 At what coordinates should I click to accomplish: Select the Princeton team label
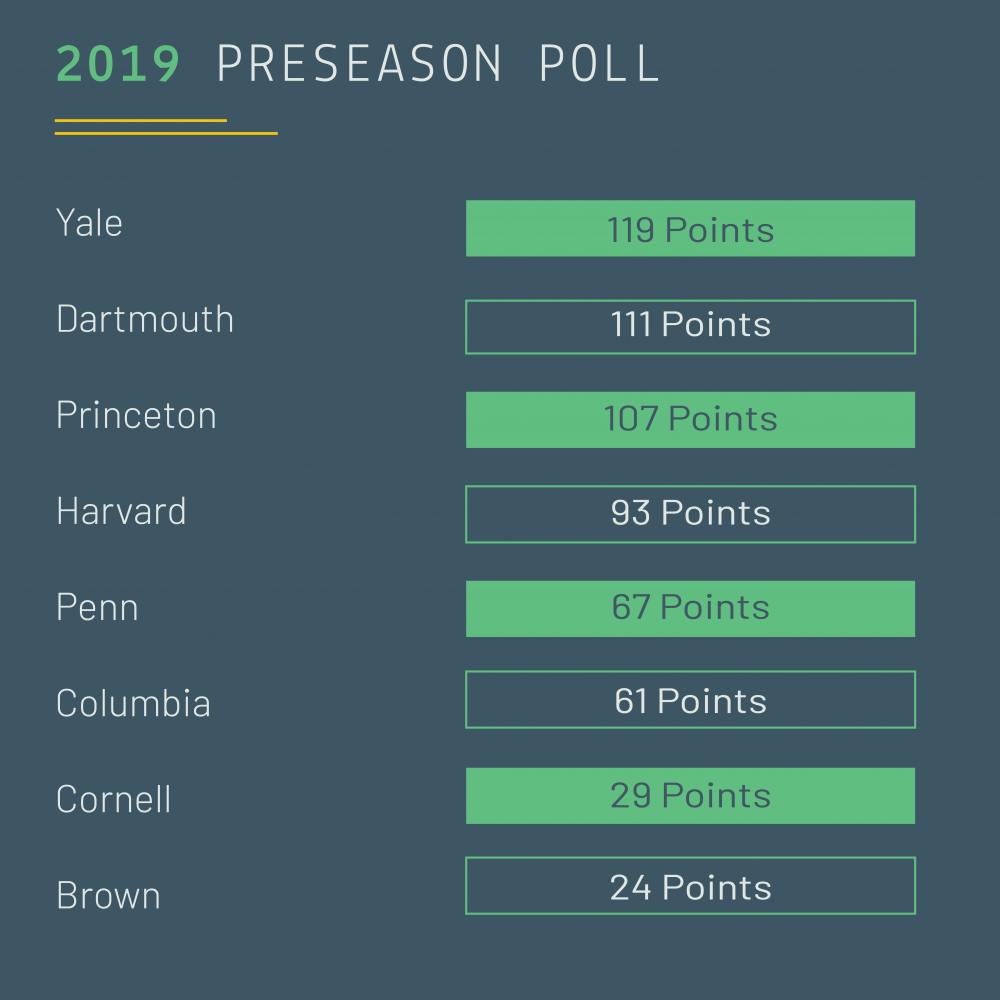136,415
